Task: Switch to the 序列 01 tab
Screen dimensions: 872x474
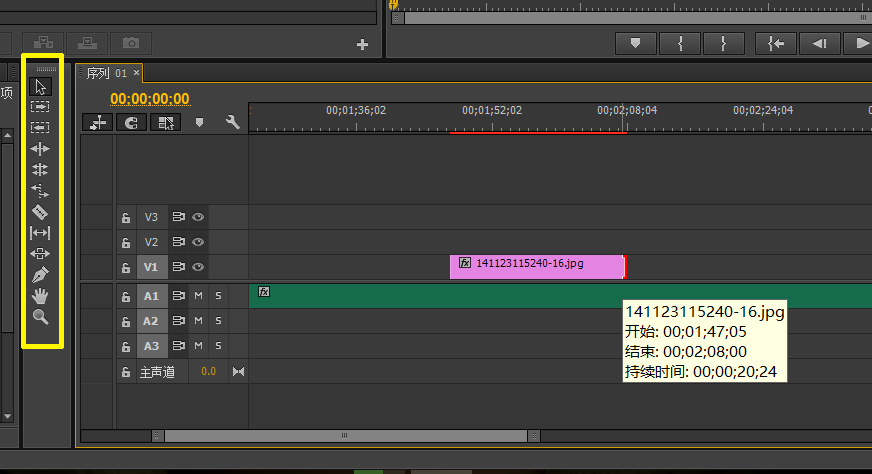Action: pyautogui.click(x=107, y=73)
